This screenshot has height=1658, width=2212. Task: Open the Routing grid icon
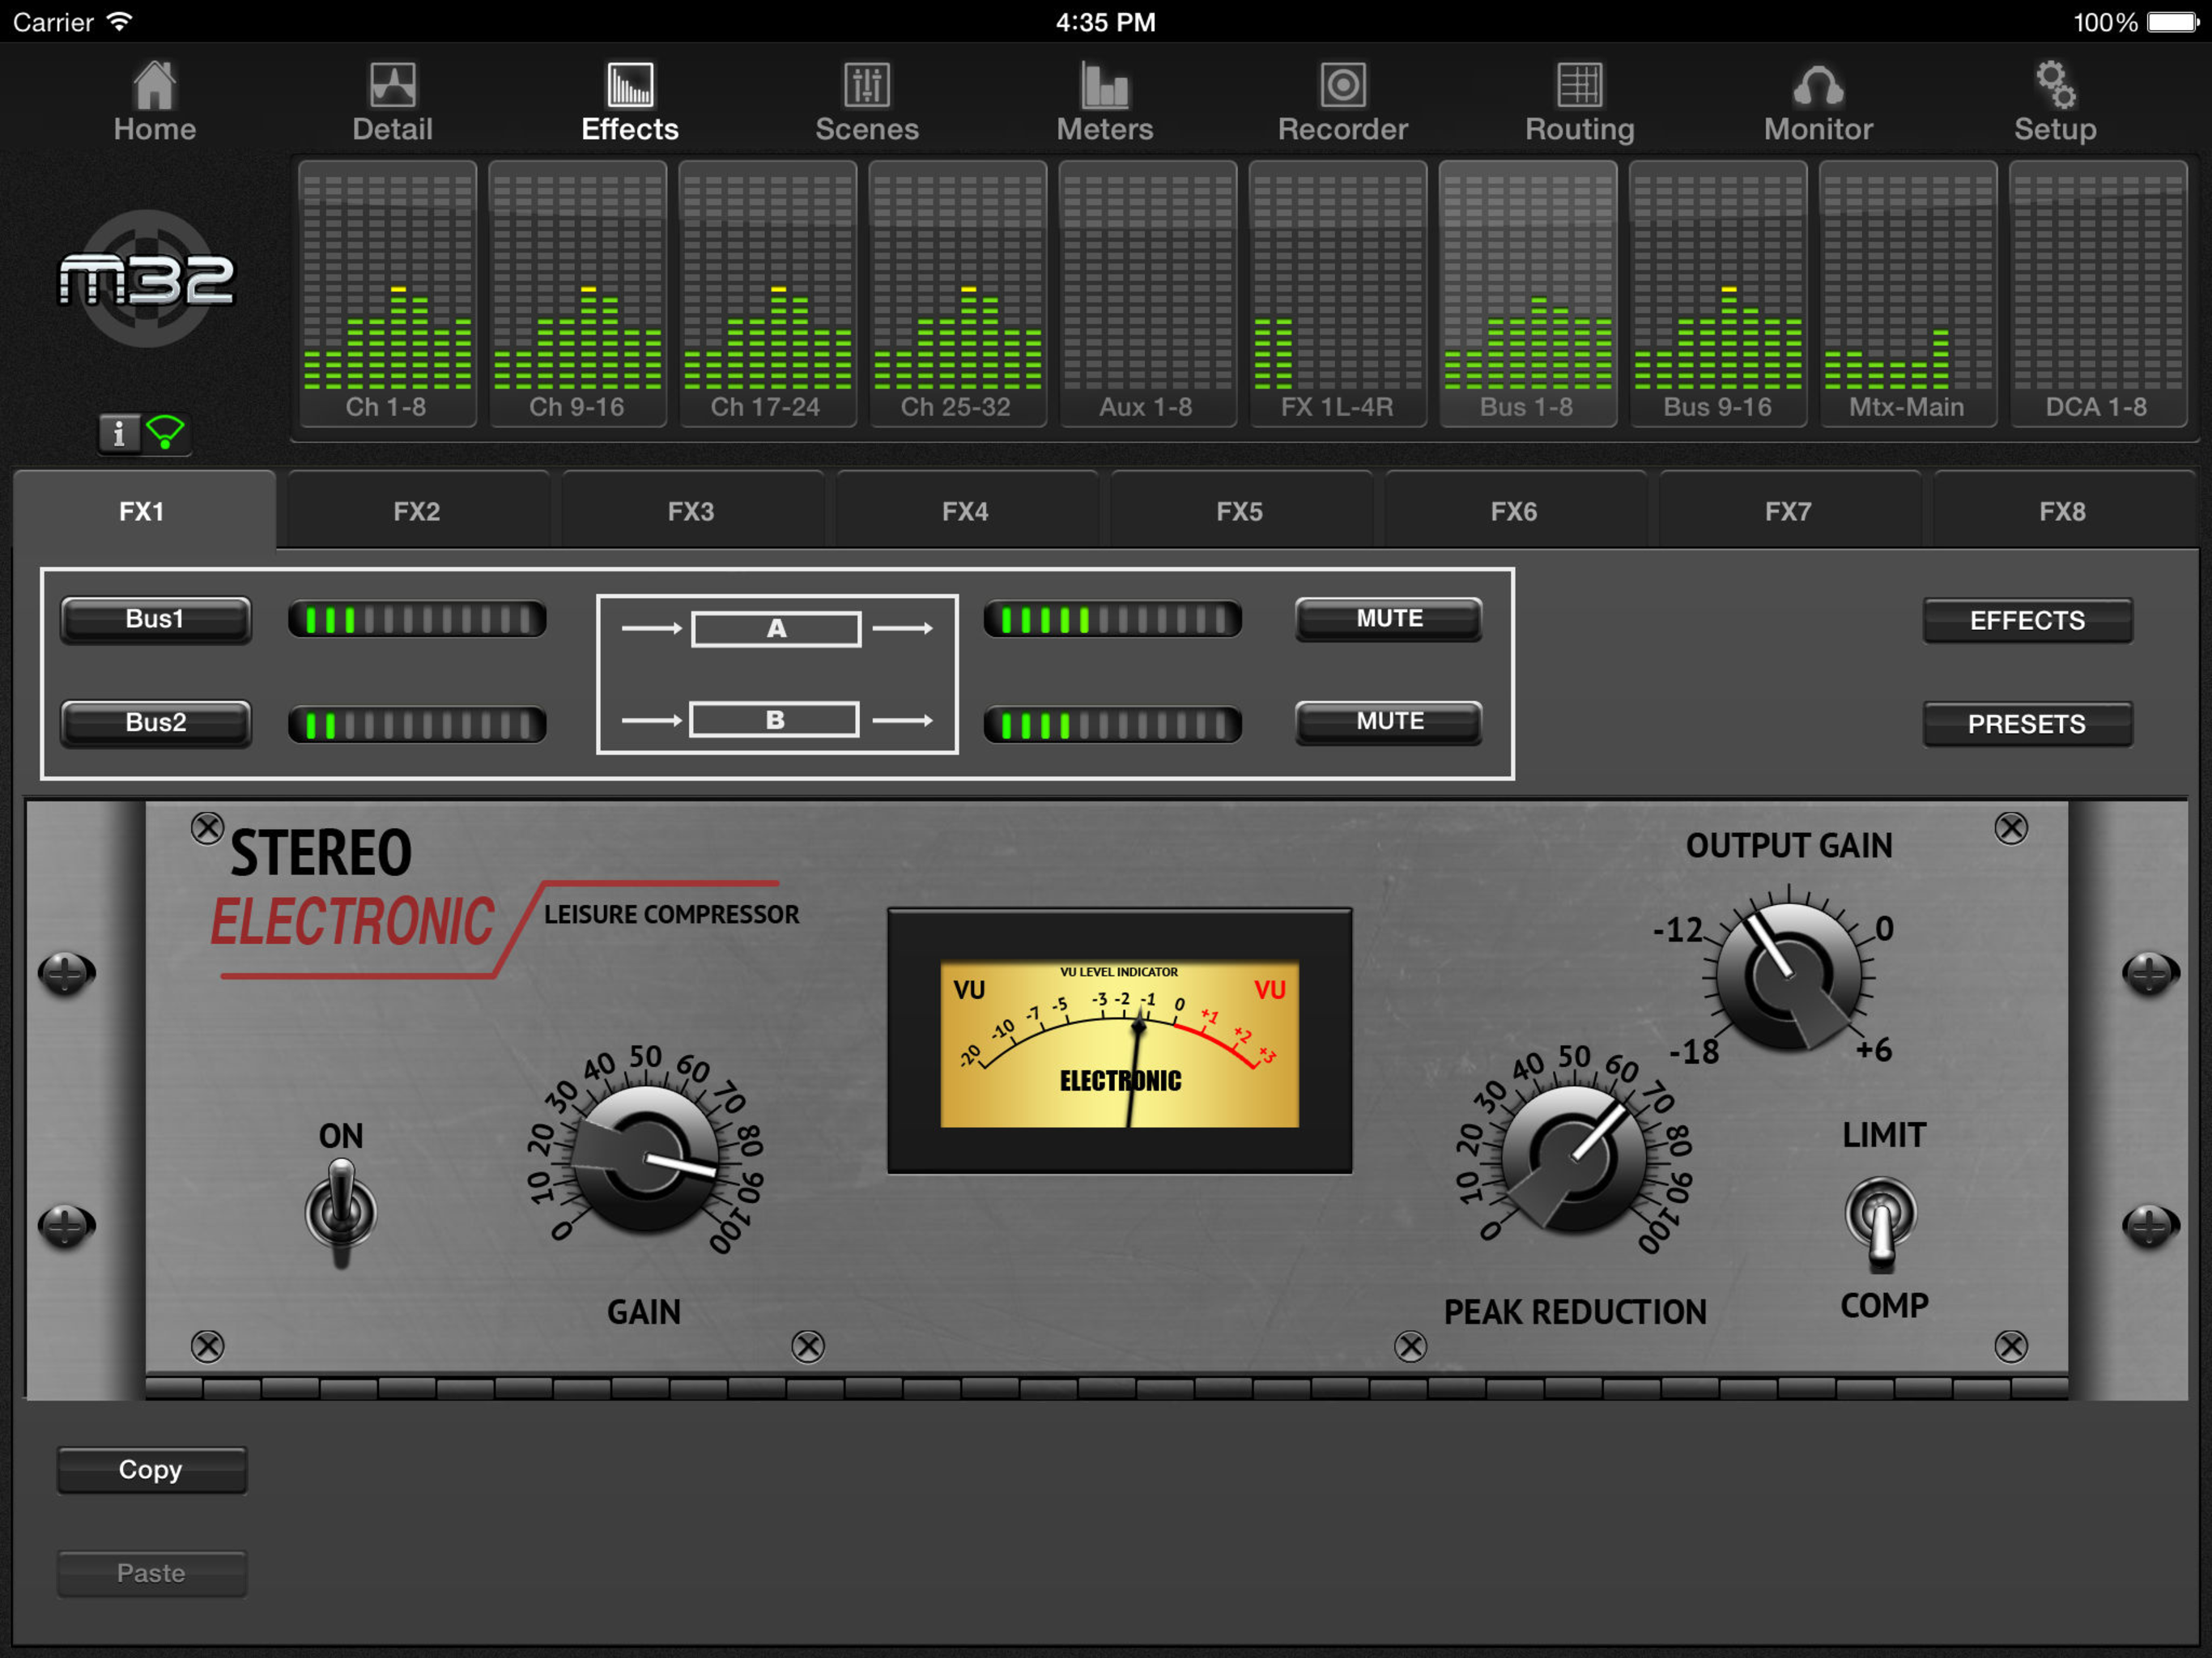tap(1579, 87)
